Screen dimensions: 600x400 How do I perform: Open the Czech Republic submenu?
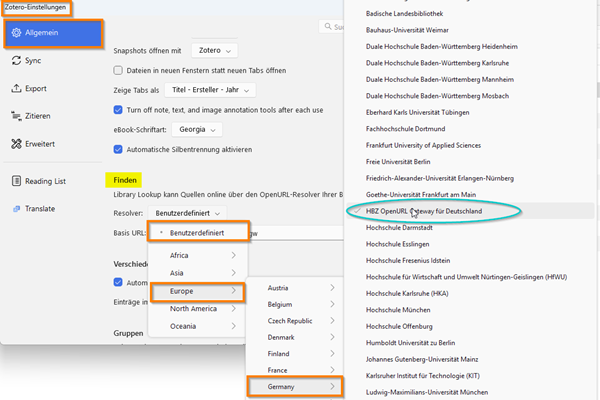(295, 321)
